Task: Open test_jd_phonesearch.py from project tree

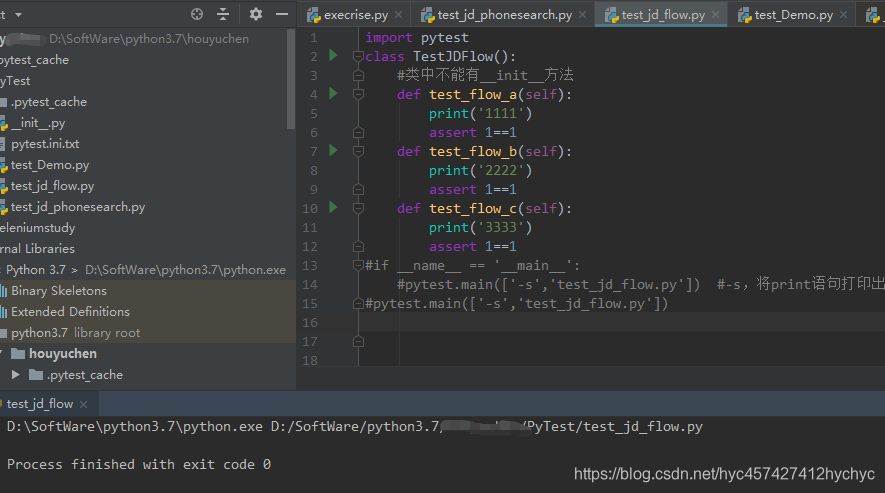Action: [x=78, y=207]
